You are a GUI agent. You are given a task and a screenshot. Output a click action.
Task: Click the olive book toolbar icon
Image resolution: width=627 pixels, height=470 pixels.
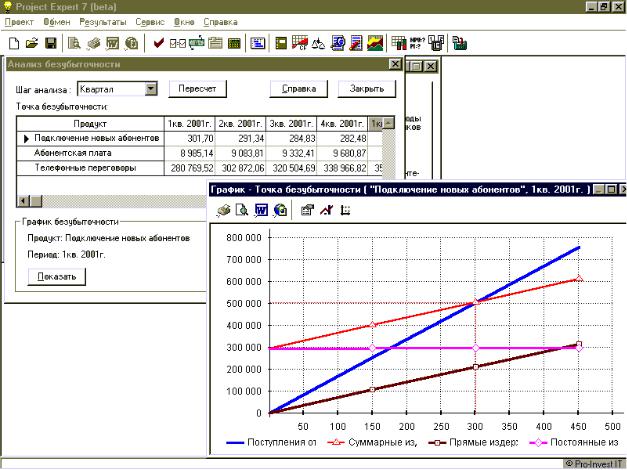[281, 43]
